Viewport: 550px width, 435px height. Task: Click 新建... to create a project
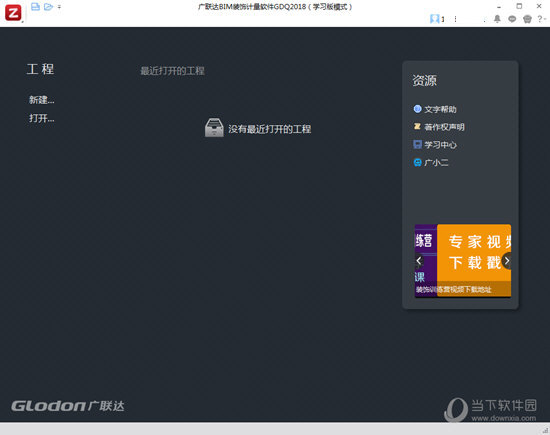point(41,100)
